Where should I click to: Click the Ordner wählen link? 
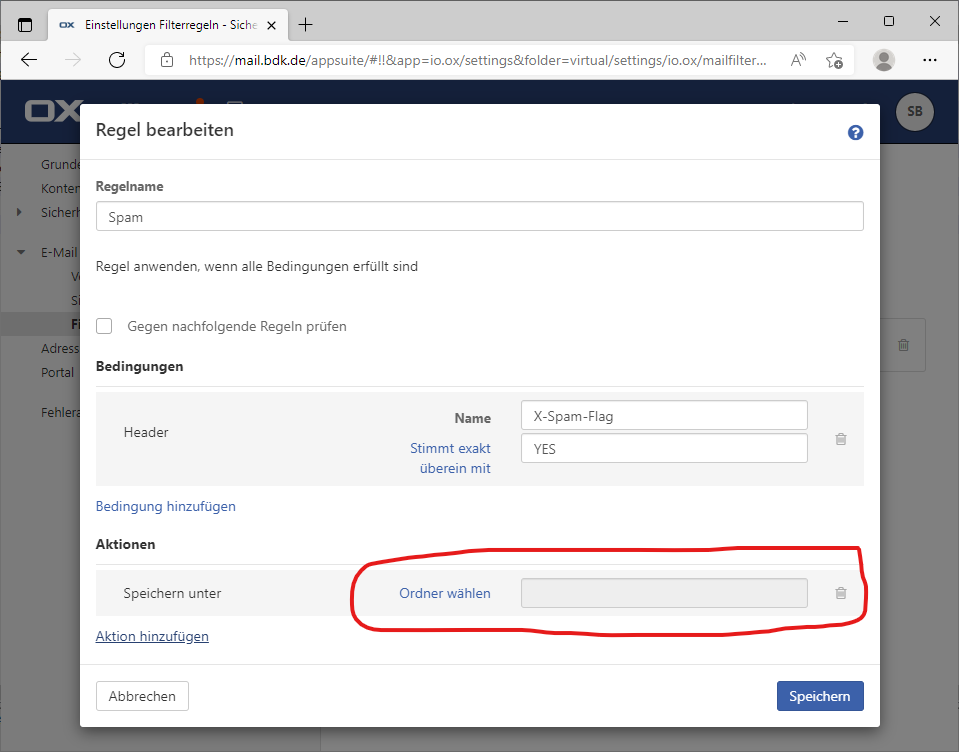click(445, 593)
